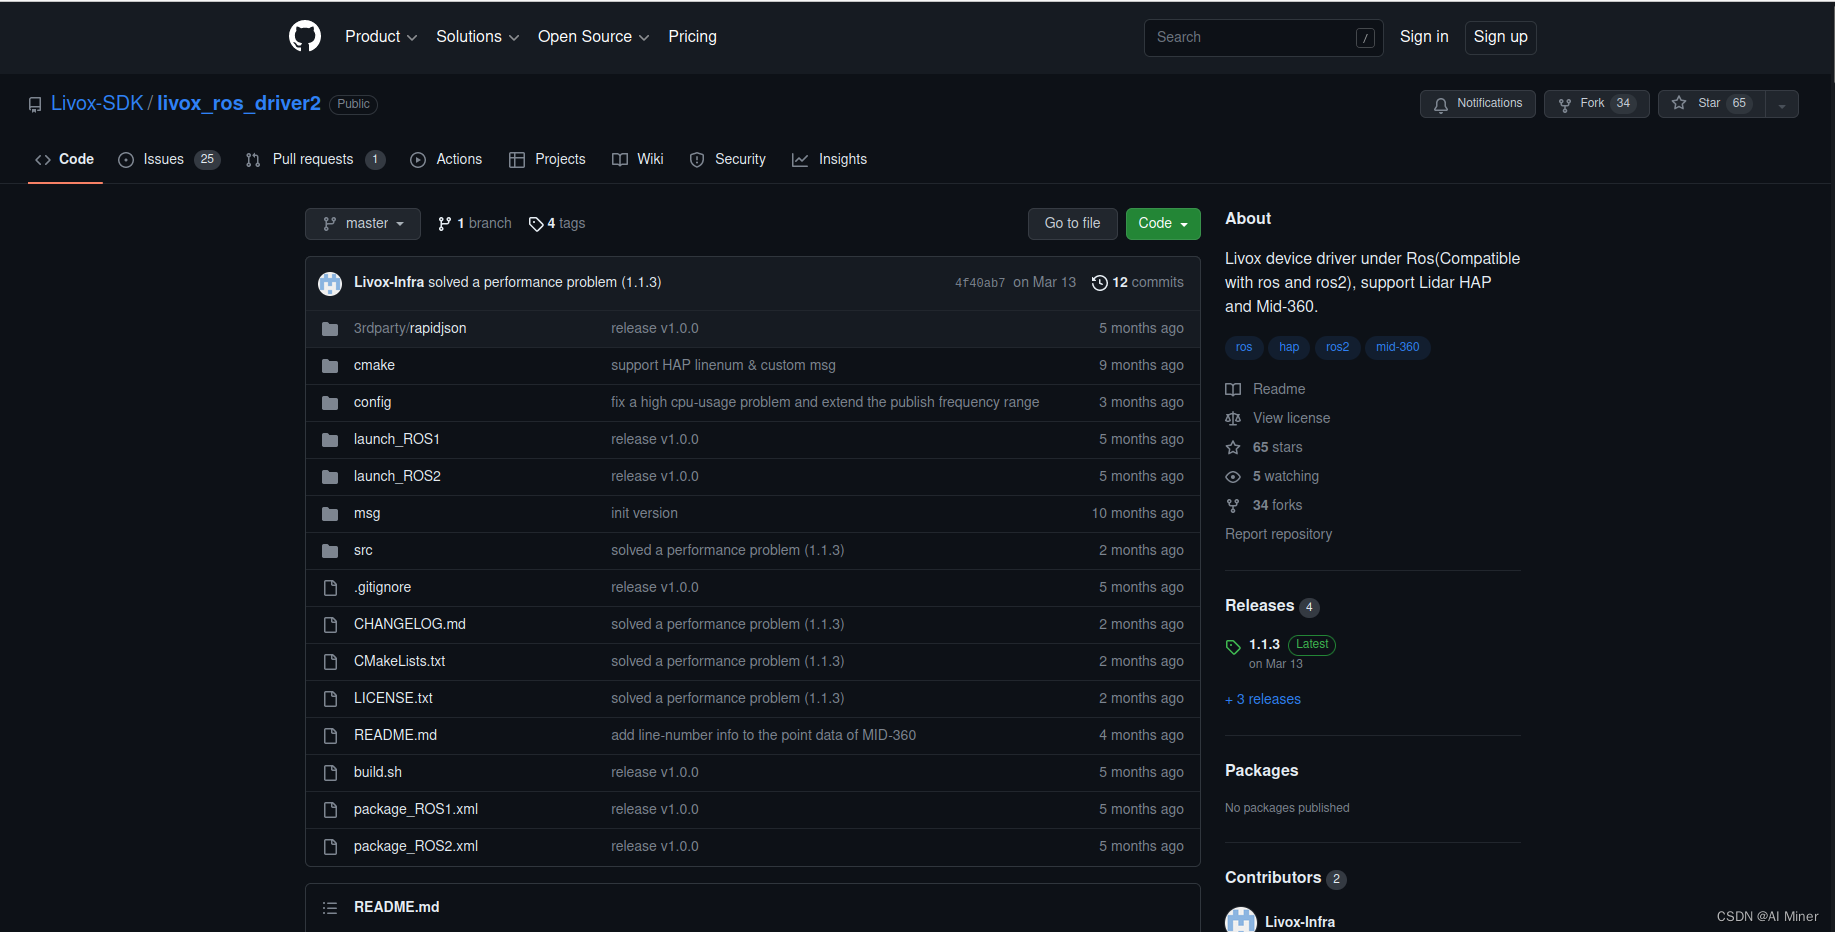Click the slash shortcut icon in Search

(1365, 38)
